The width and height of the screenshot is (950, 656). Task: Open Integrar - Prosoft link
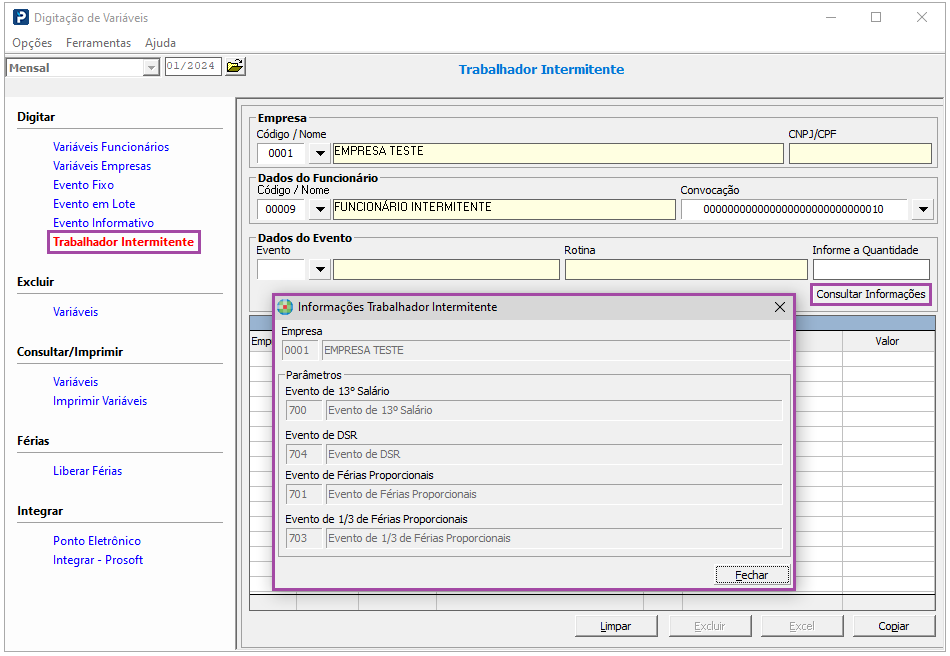coord(98,560)
